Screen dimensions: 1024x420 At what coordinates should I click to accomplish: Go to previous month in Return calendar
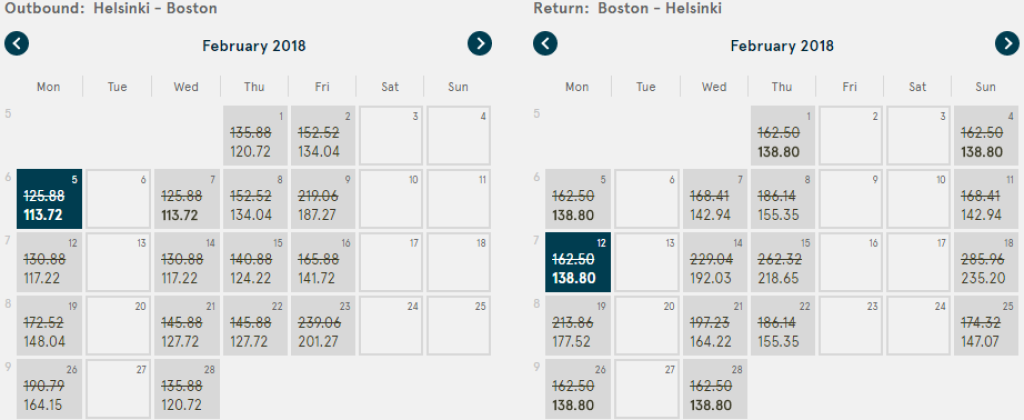pyautogui.click(x=545, y=43)
